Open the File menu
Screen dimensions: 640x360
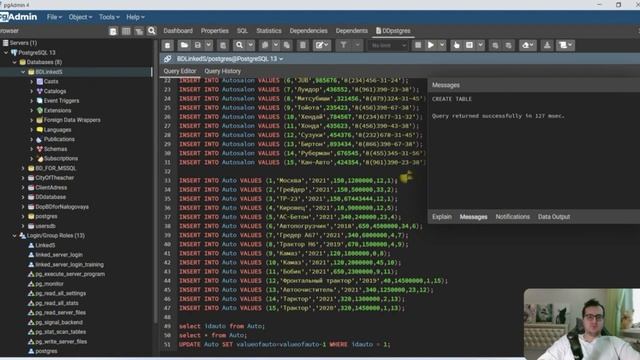[54, 17]
